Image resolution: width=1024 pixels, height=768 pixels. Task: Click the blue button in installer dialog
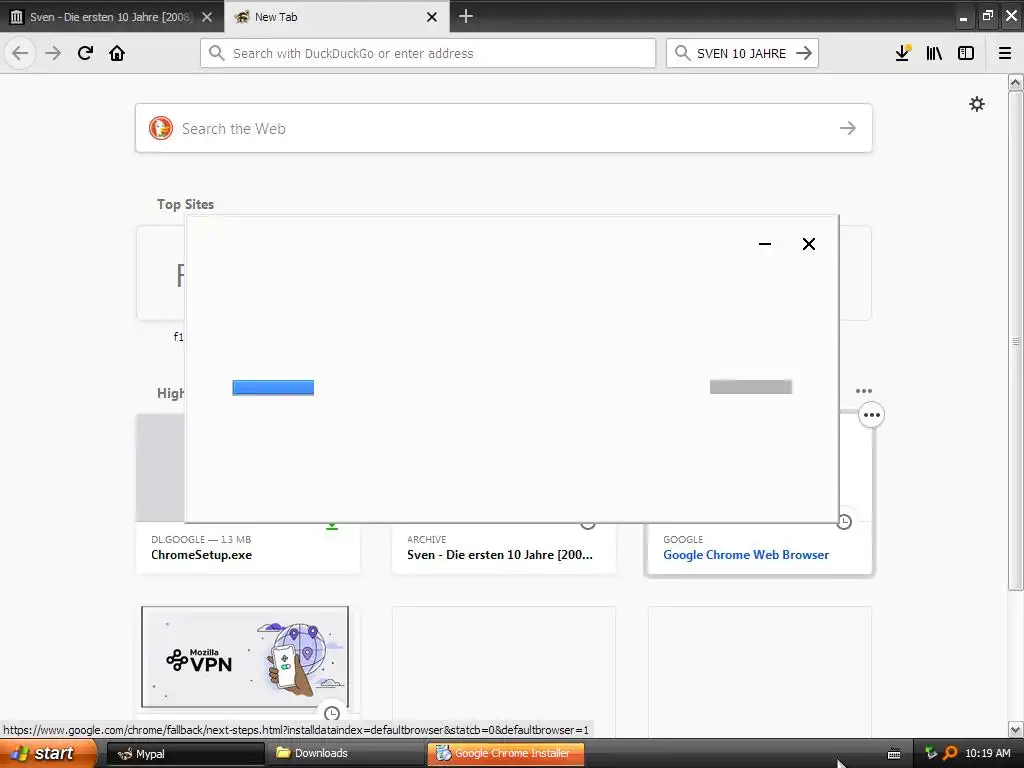point(273,387)
